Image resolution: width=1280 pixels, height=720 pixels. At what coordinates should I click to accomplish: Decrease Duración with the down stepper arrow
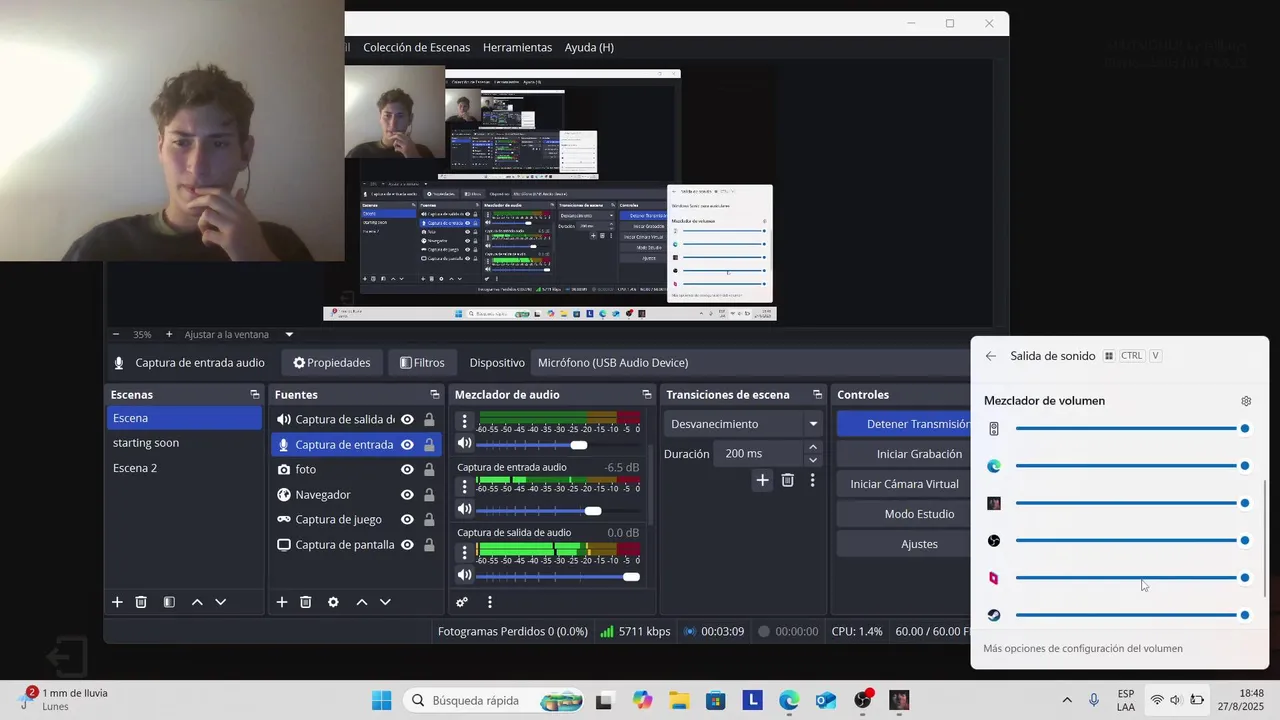point(813,460)
